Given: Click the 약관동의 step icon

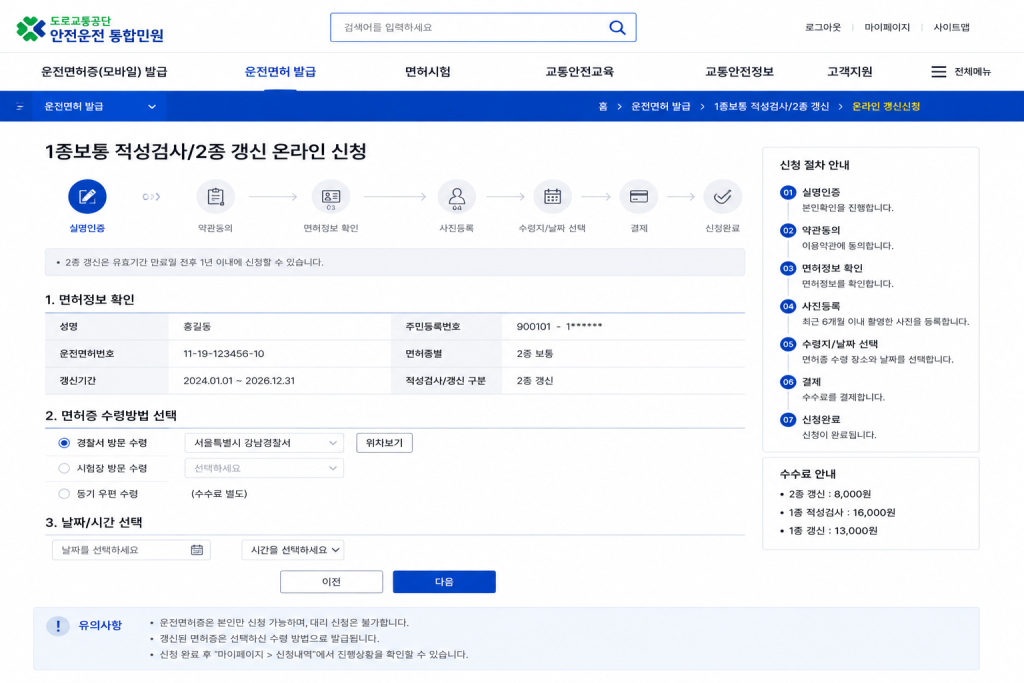Looking at the screenshot, I should [216, 197].
